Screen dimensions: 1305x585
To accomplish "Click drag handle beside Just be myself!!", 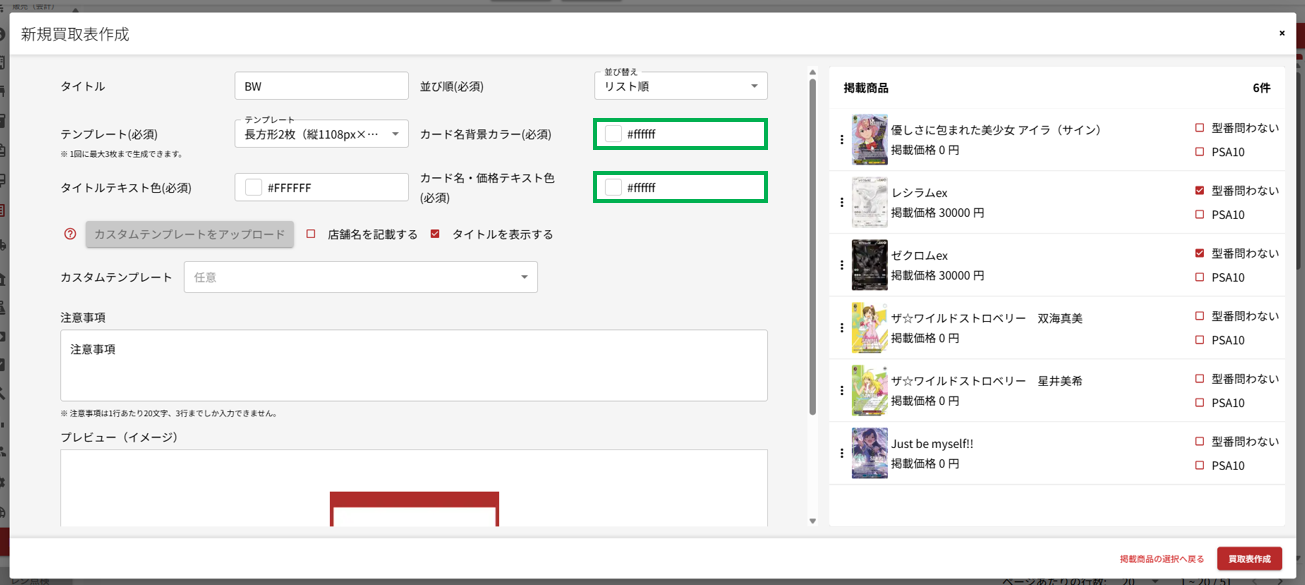I will coord(842,453).
